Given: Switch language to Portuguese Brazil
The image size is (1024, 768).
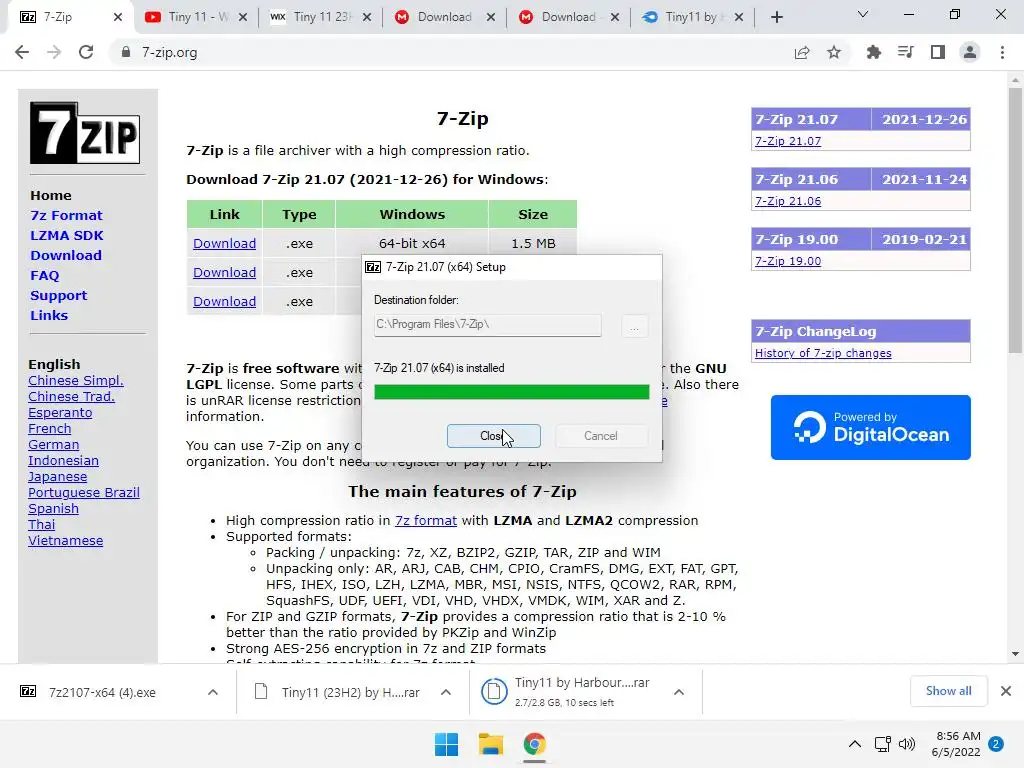Looking at the screenshot, I should (x=84, y=492).
